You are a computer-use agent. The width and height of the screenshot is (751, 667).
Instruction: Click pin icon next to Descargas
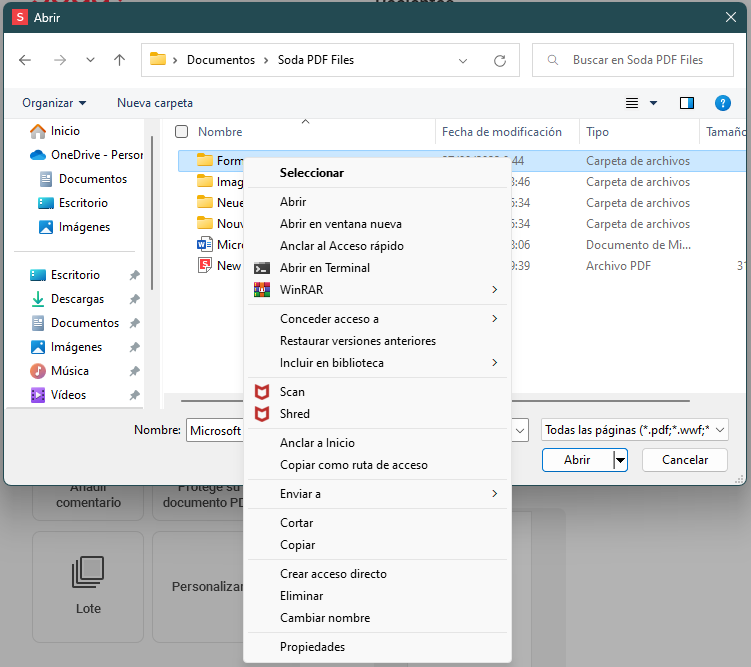coord(135,299)
